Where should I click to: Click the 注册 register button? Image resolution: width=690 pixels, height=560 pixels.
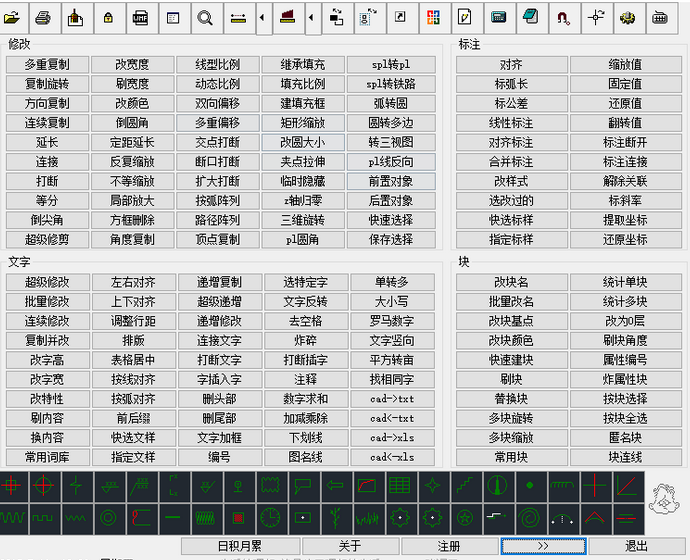tap(450, 546)
